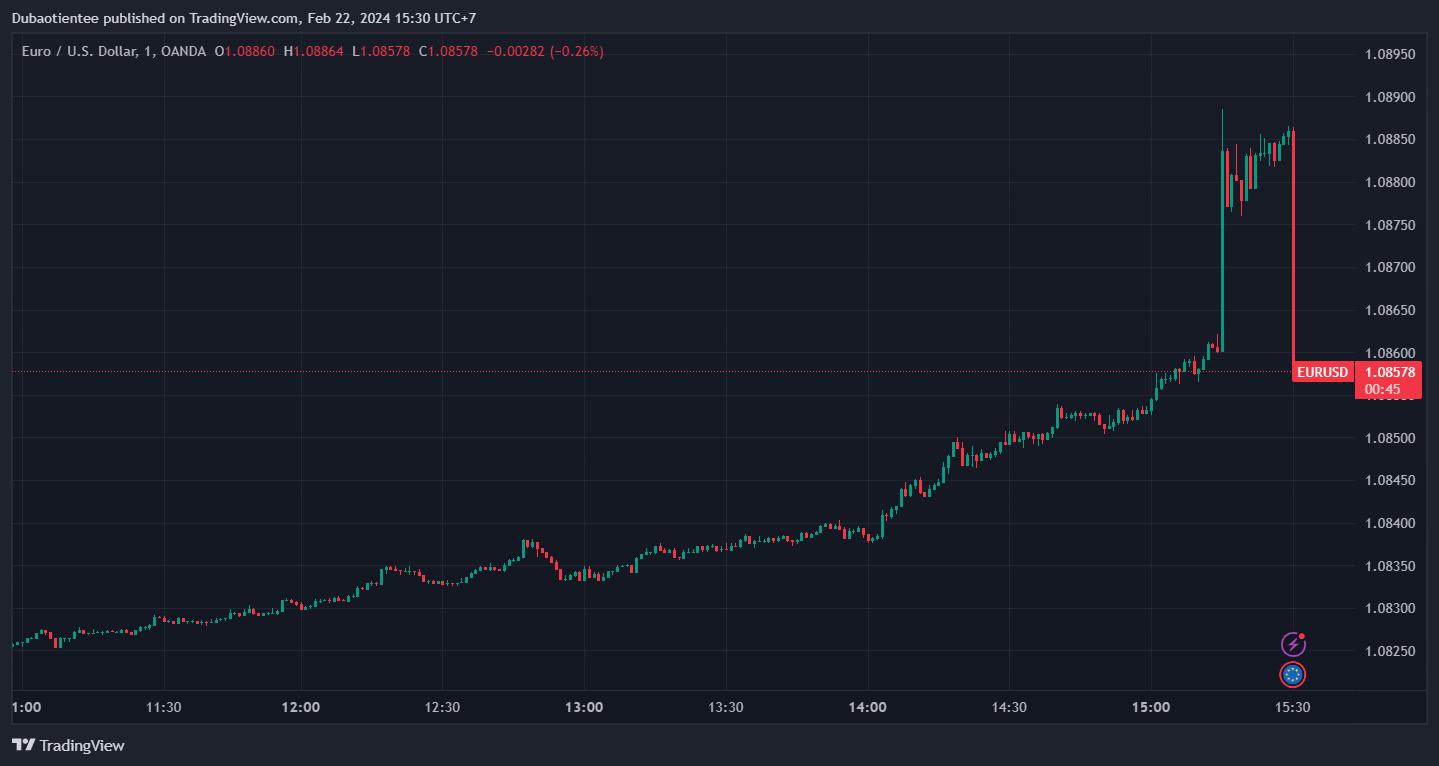The height and width of the screenshot is (766, 1439).
Task: Click the red EURUSD symbol label
Action: (1321, 372)
